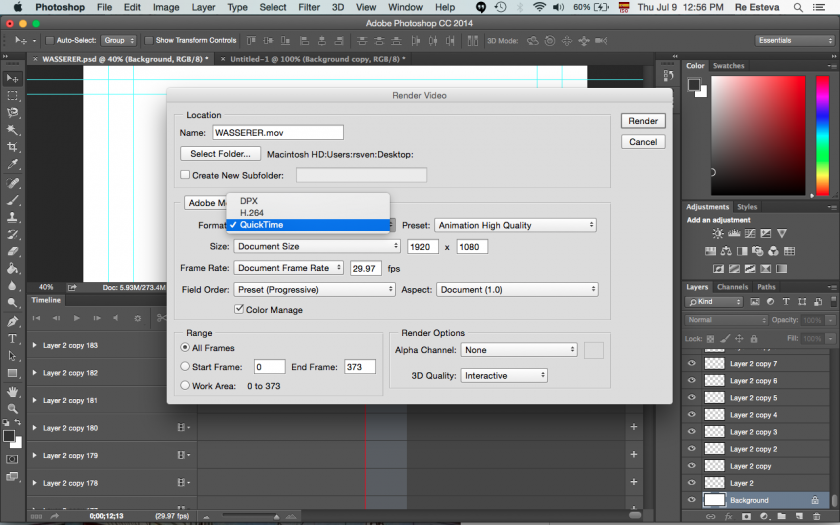This screenshot has width=840, height=525.
Task: Open the Frame Rate dropdown
Action: 289,268
